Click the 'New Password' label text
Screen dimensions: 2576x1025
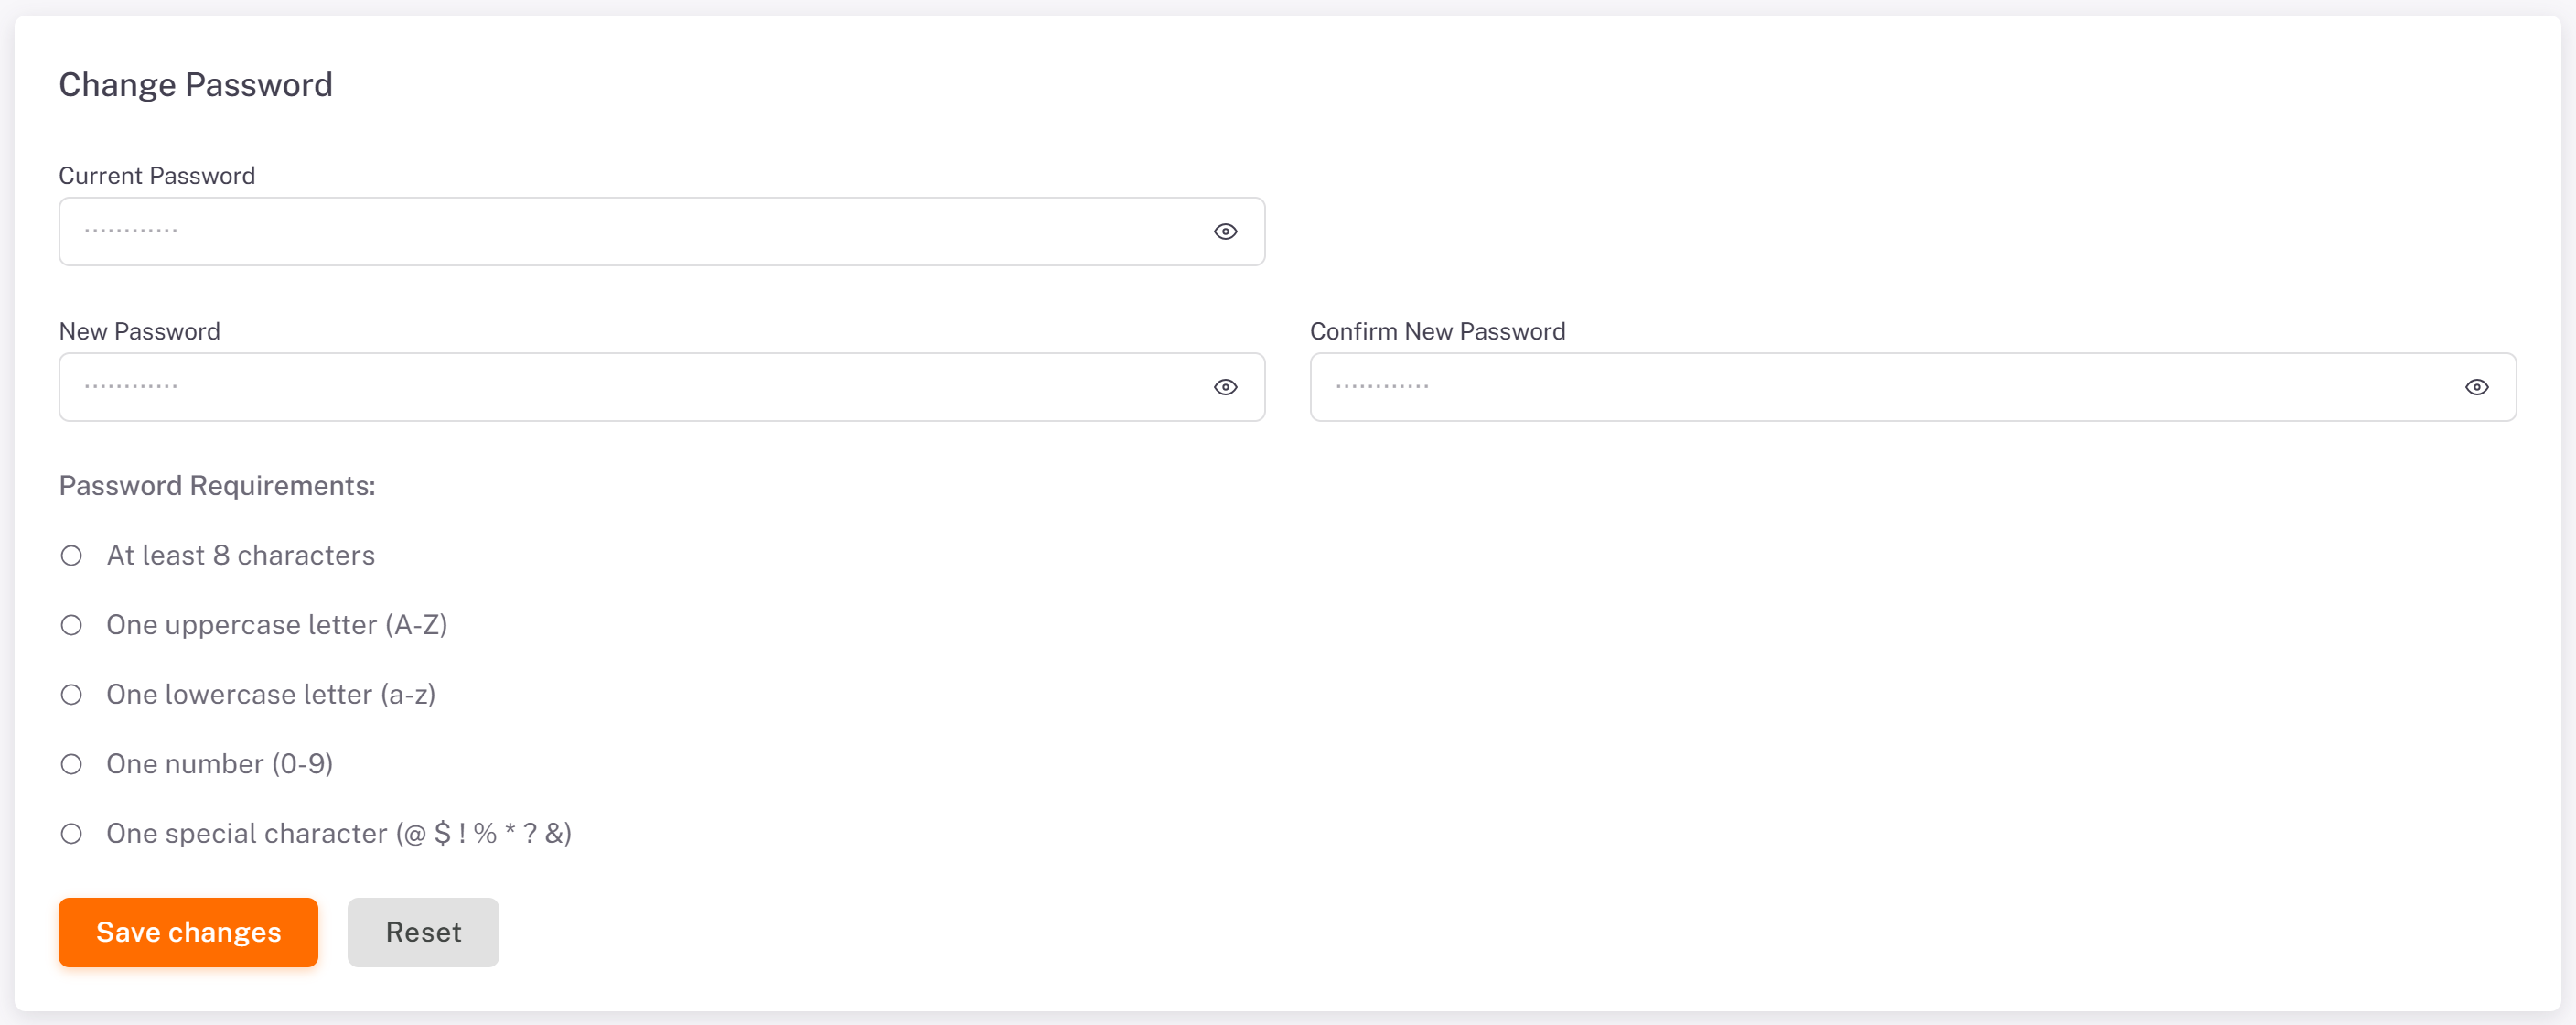point(139,332)
